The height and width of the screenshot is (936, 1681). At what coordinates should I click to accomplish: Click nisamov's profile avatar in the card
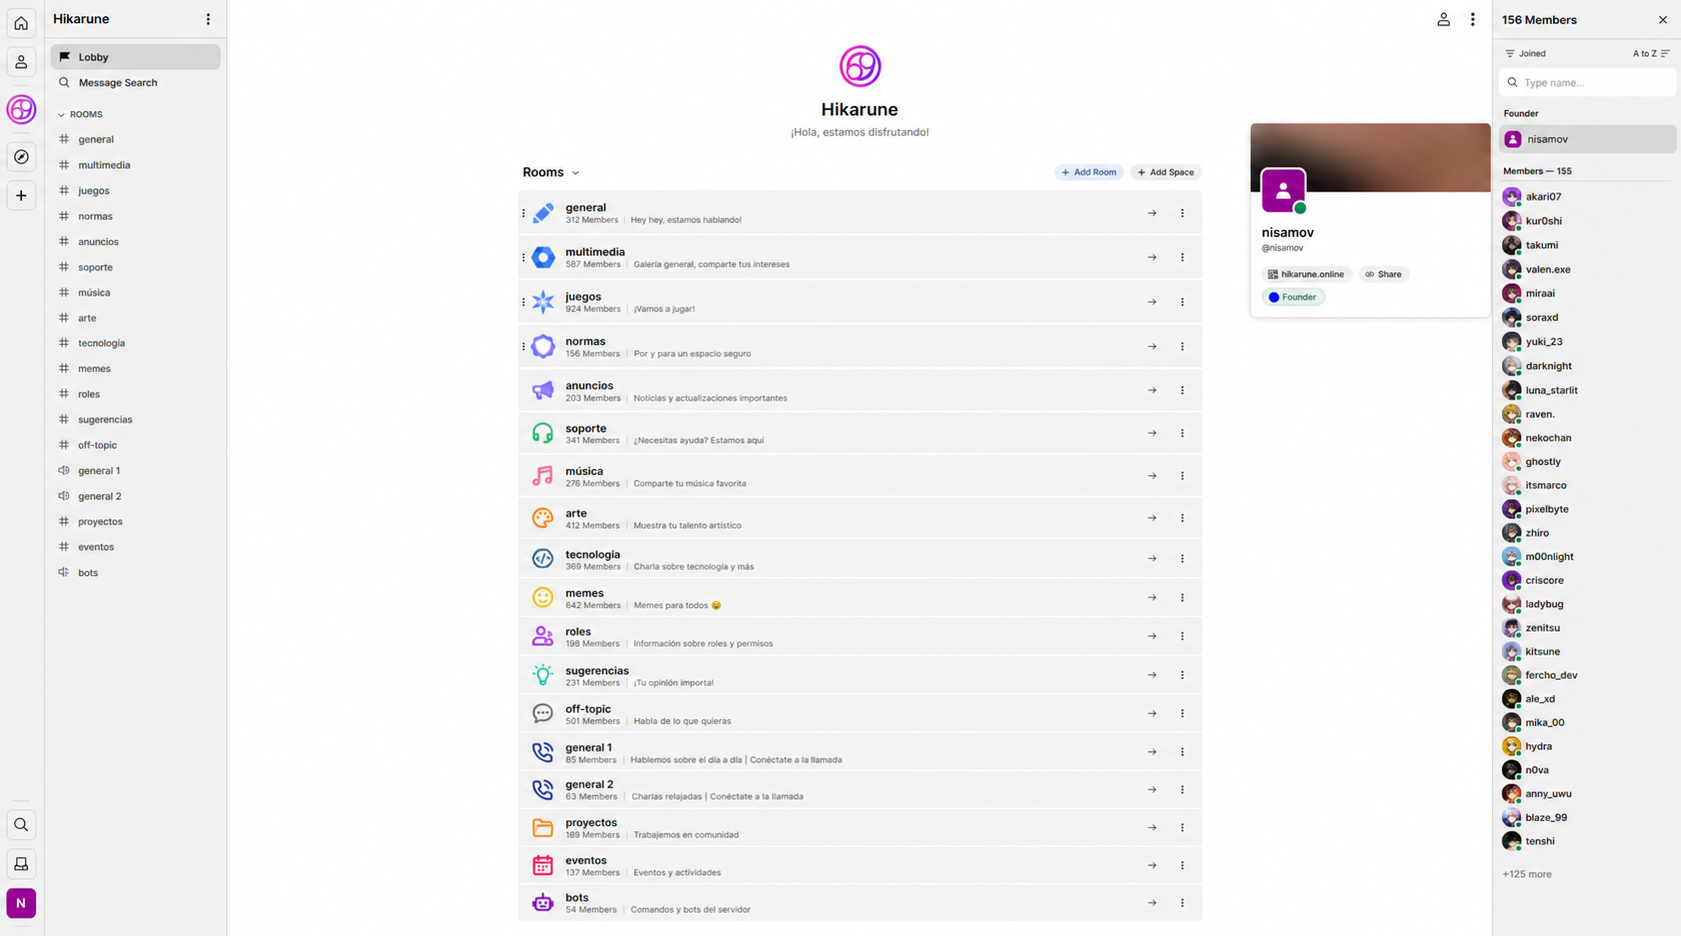pyautogui.click(x=1283, y=190)
